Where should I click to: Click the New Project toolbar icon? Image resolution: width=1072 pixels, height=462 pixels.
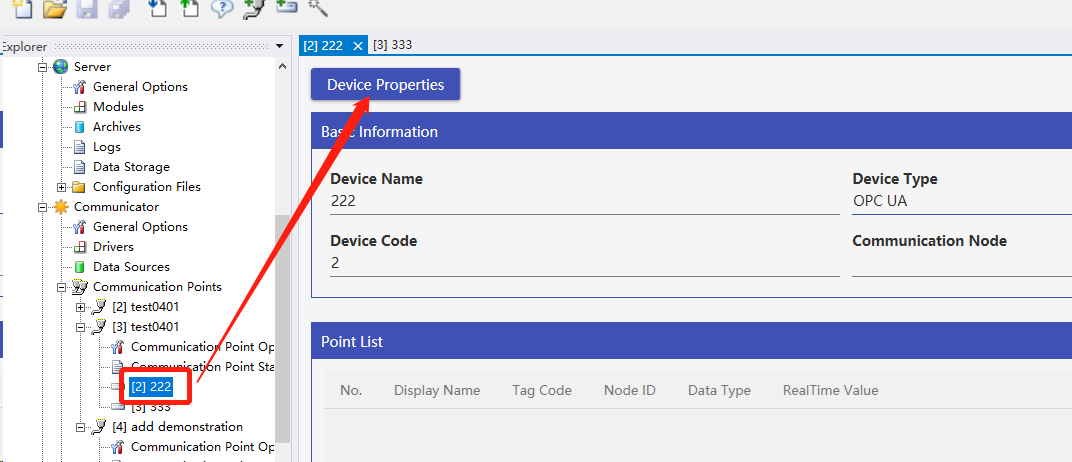pos(22,8)
